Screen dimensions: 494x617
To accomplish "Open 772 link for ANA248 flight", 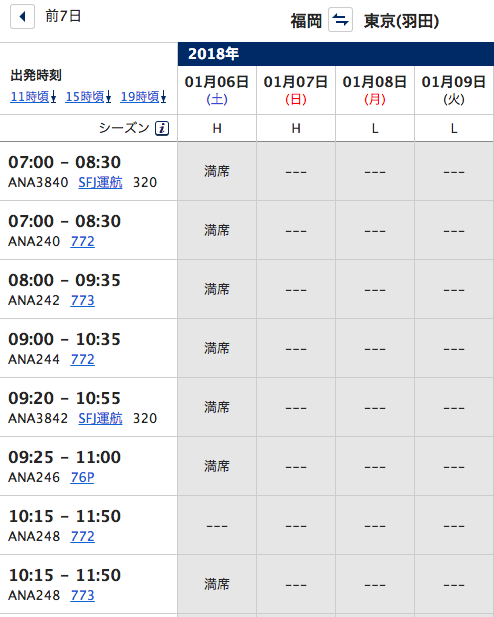I will [83, 536].
